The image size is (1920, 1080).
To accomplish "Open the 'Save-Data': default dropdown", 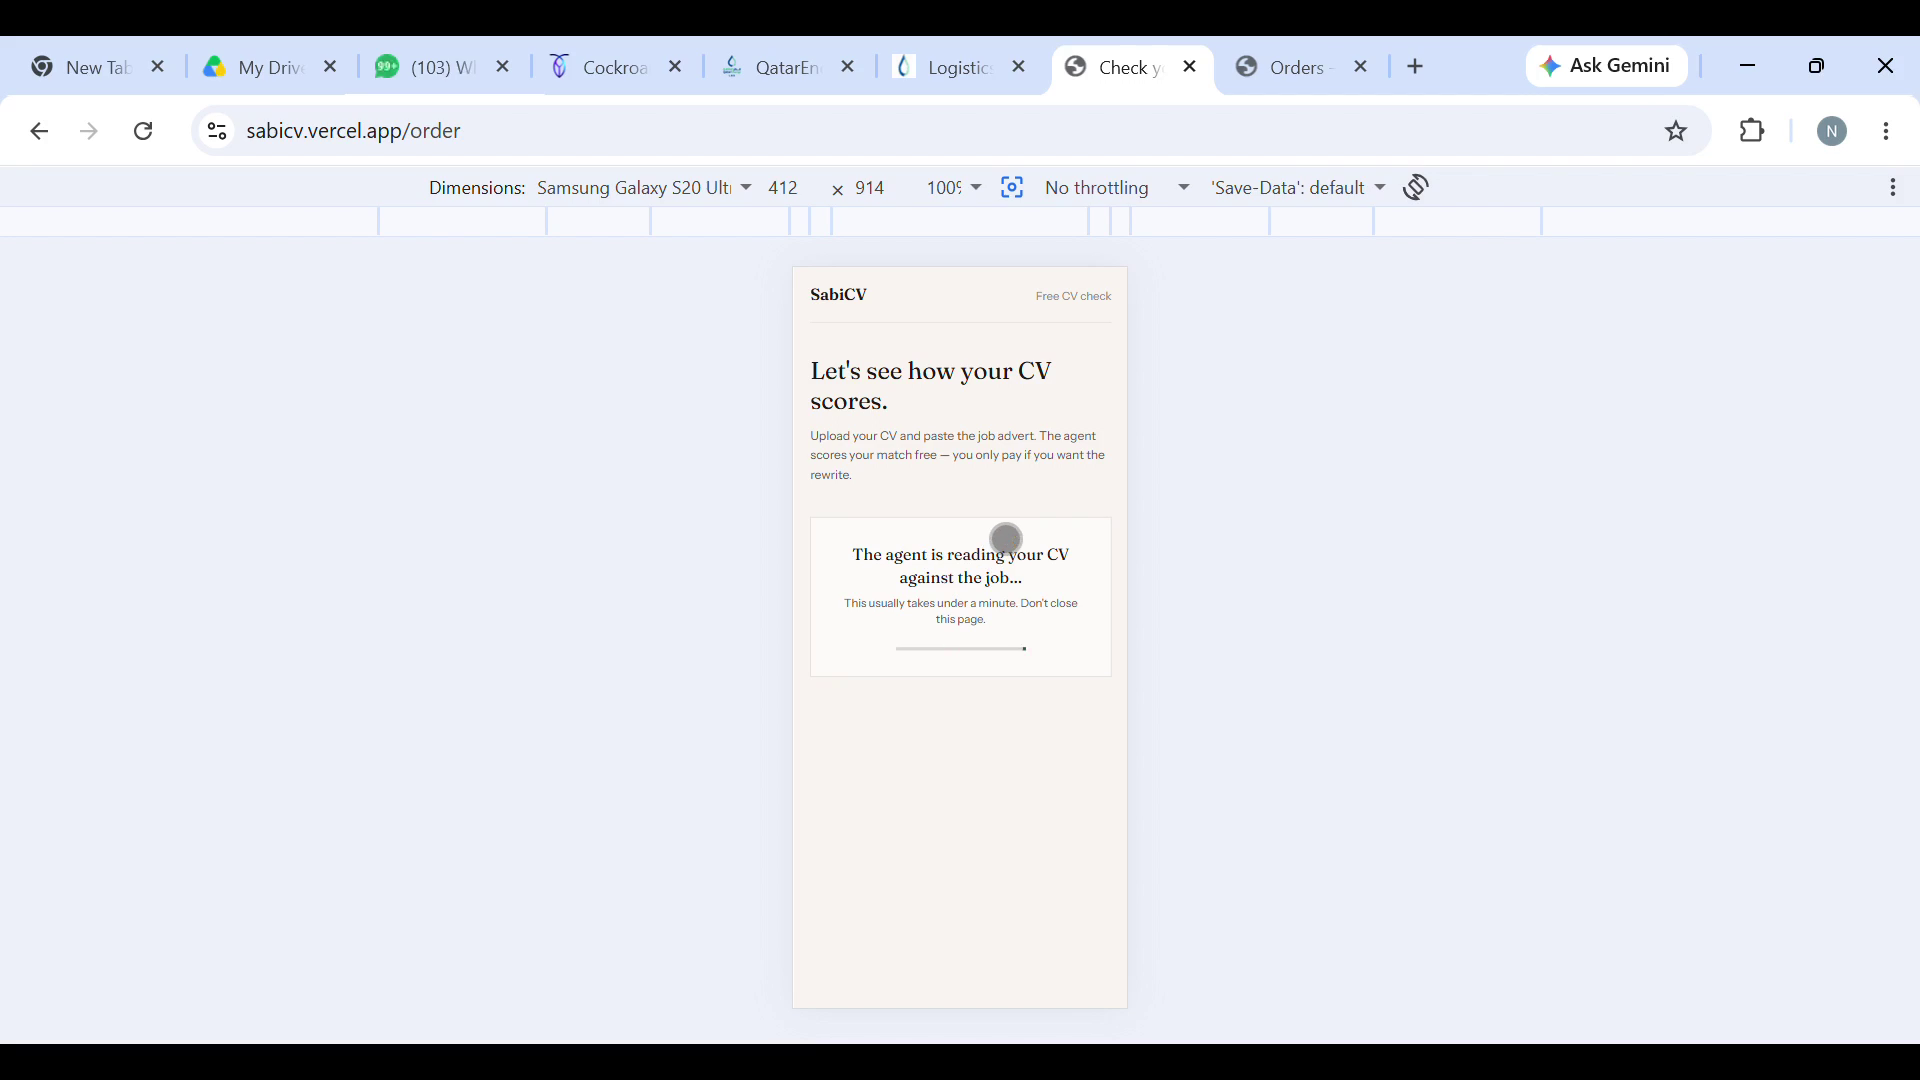I will pos(1298,188).
